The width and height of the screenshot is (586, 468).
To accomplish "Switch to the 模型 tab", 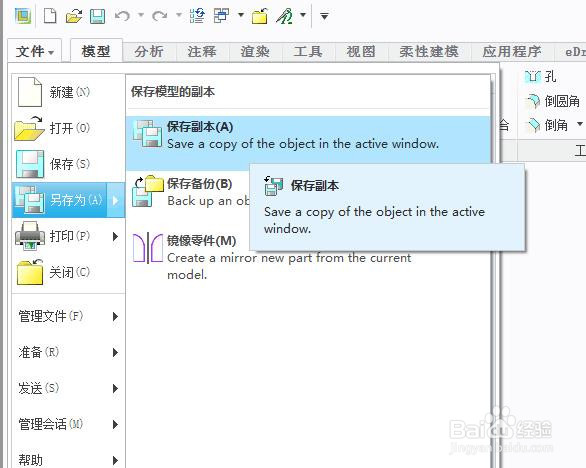I will tap(96, 51).
